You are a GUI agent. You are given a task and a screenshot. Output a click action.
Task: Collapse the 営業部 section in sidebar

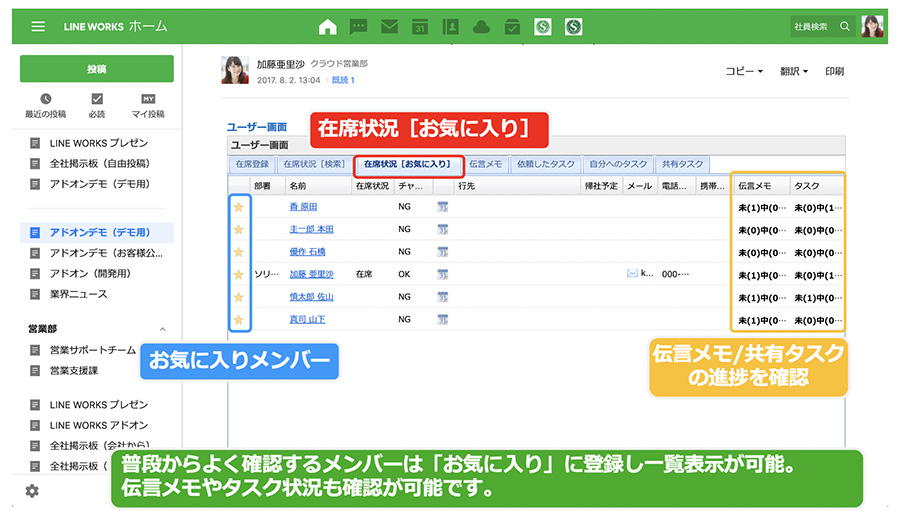click(x=163, y=328)
